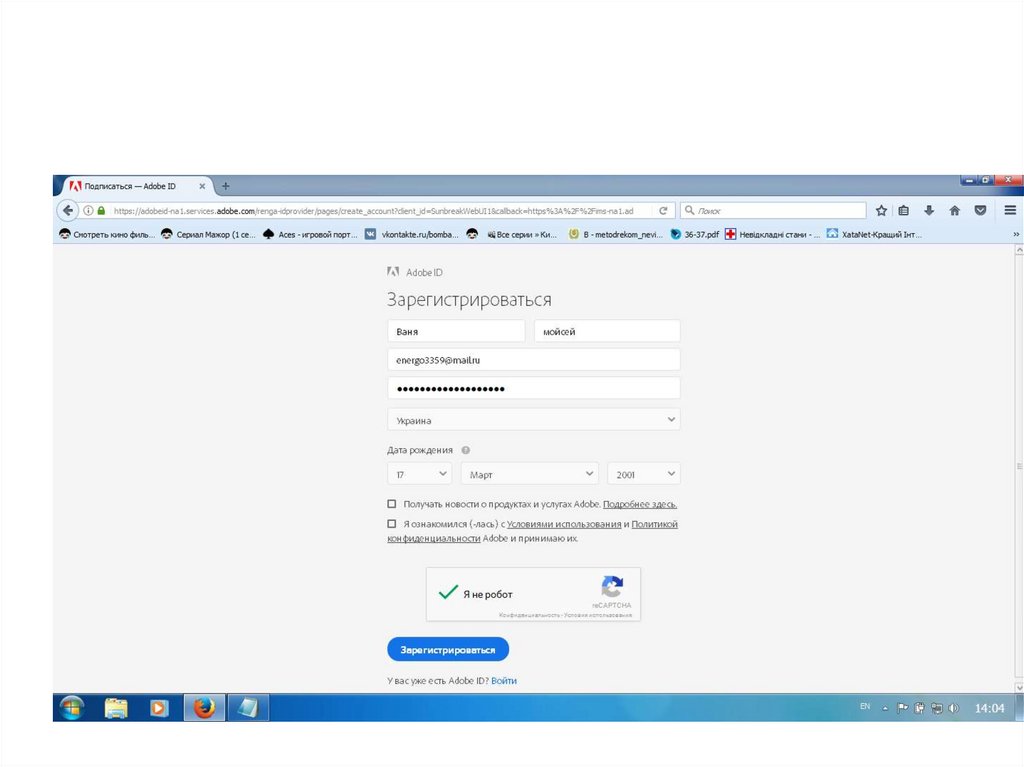Open the bookmarks list icon
The image size is (1024, 767).
coord(904,210)
